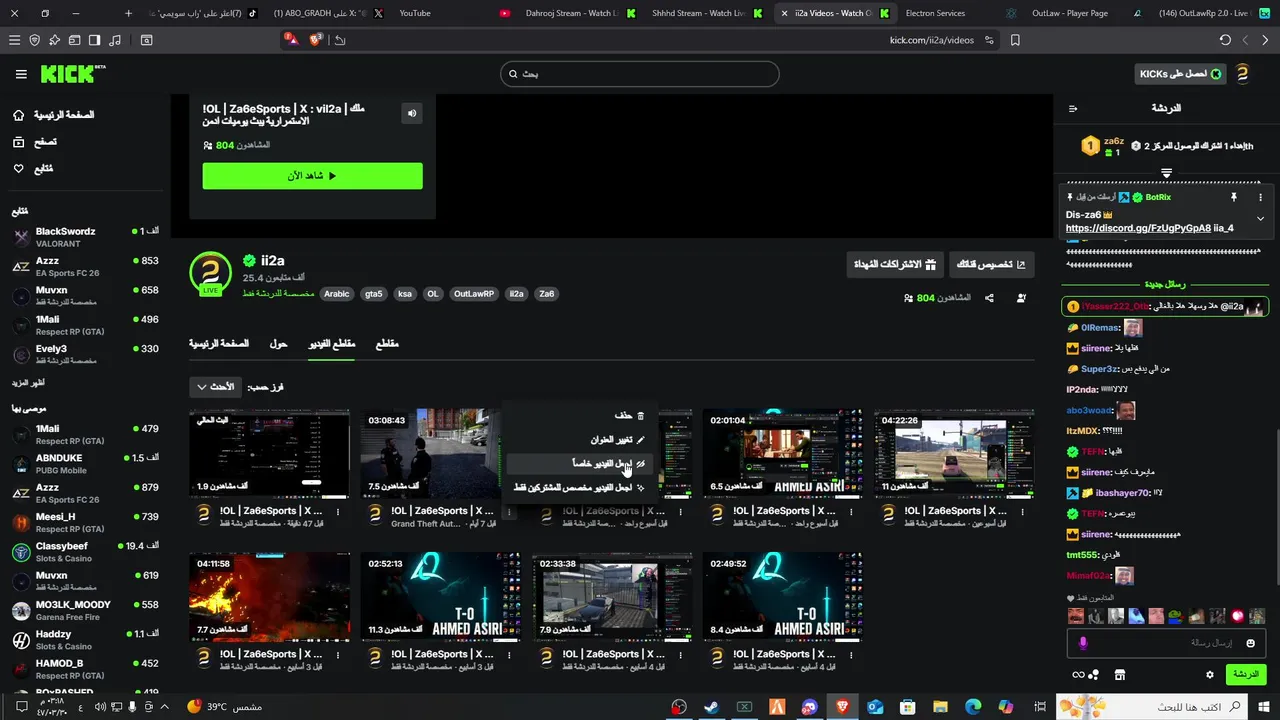Mute the live stream preview sound

[x=412, y=113]
